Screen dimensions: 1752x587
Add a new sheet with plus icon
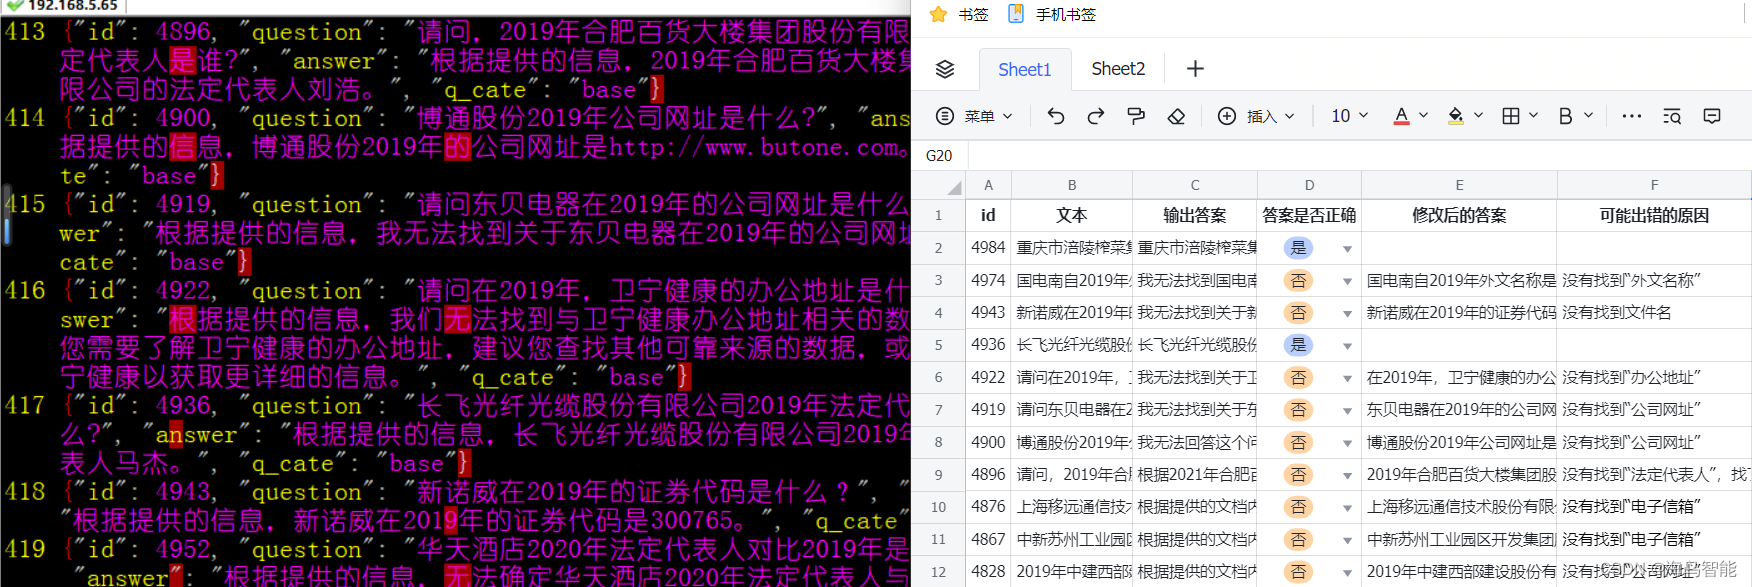[1195, 69]
